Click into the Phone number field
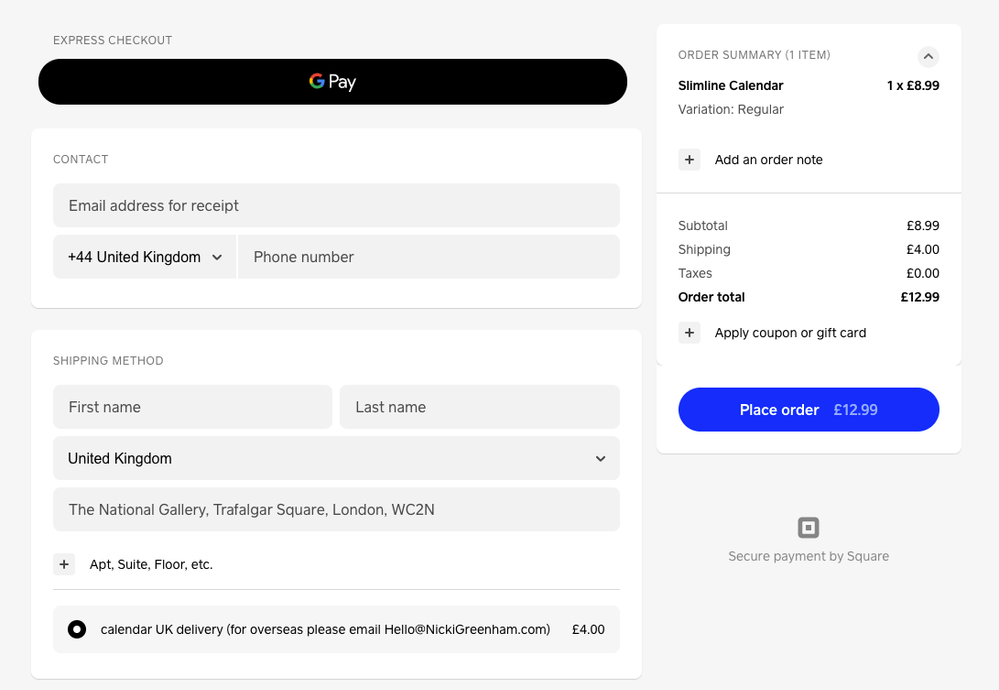 [428, 257]
